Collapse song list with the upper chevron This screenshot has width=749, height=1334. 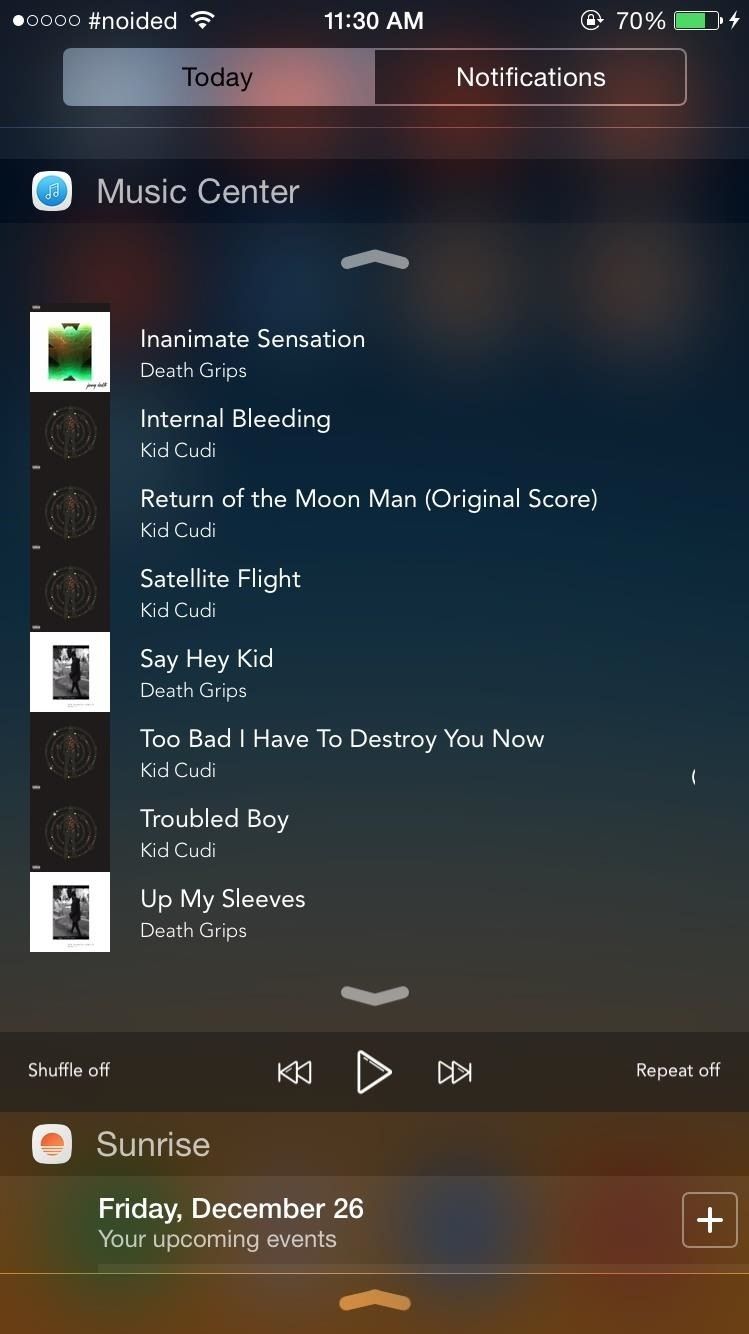[x=375, y=261]
